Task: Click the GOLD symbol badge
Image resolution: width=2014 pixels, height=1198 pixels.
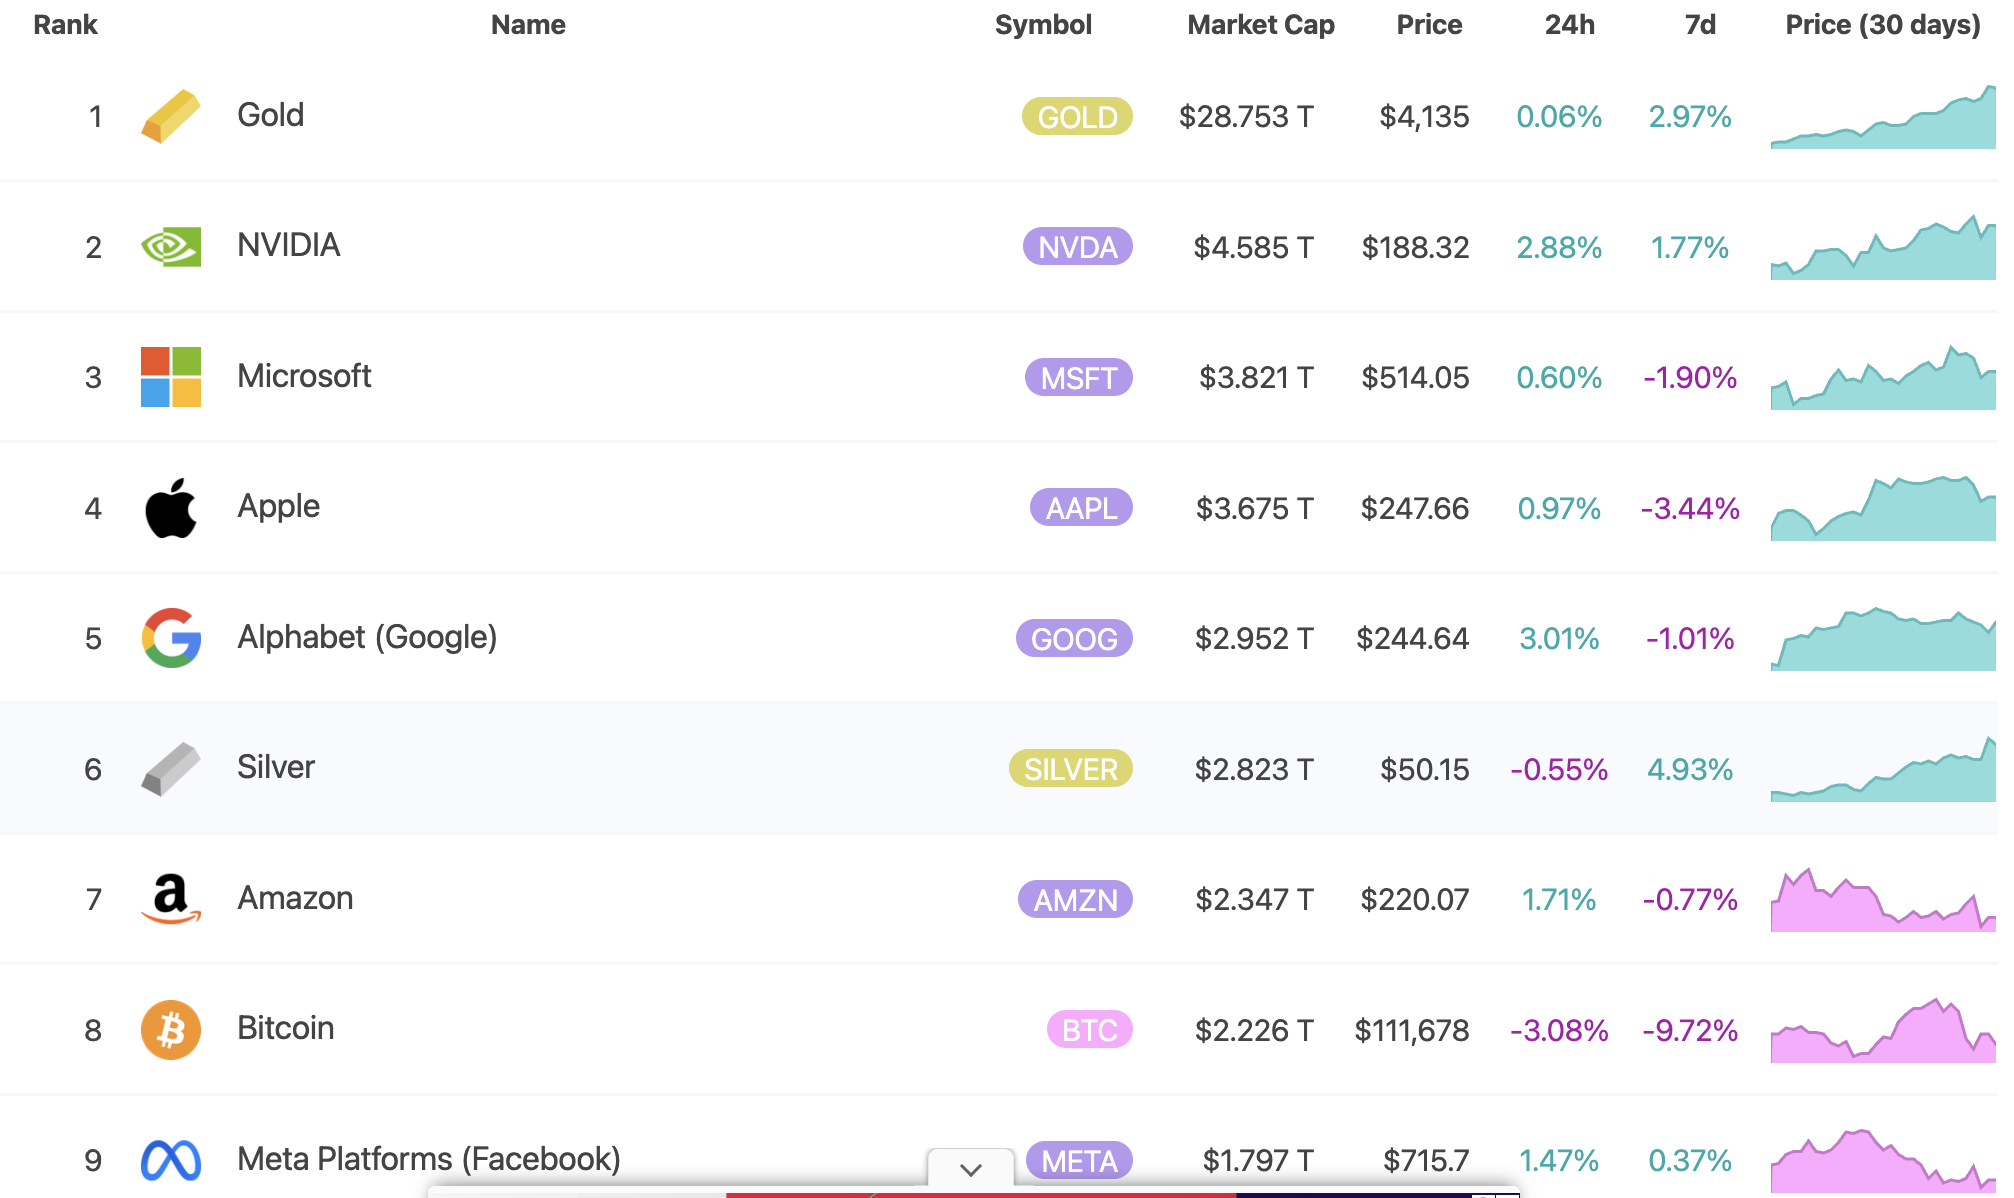Action: pos(1076,117)
